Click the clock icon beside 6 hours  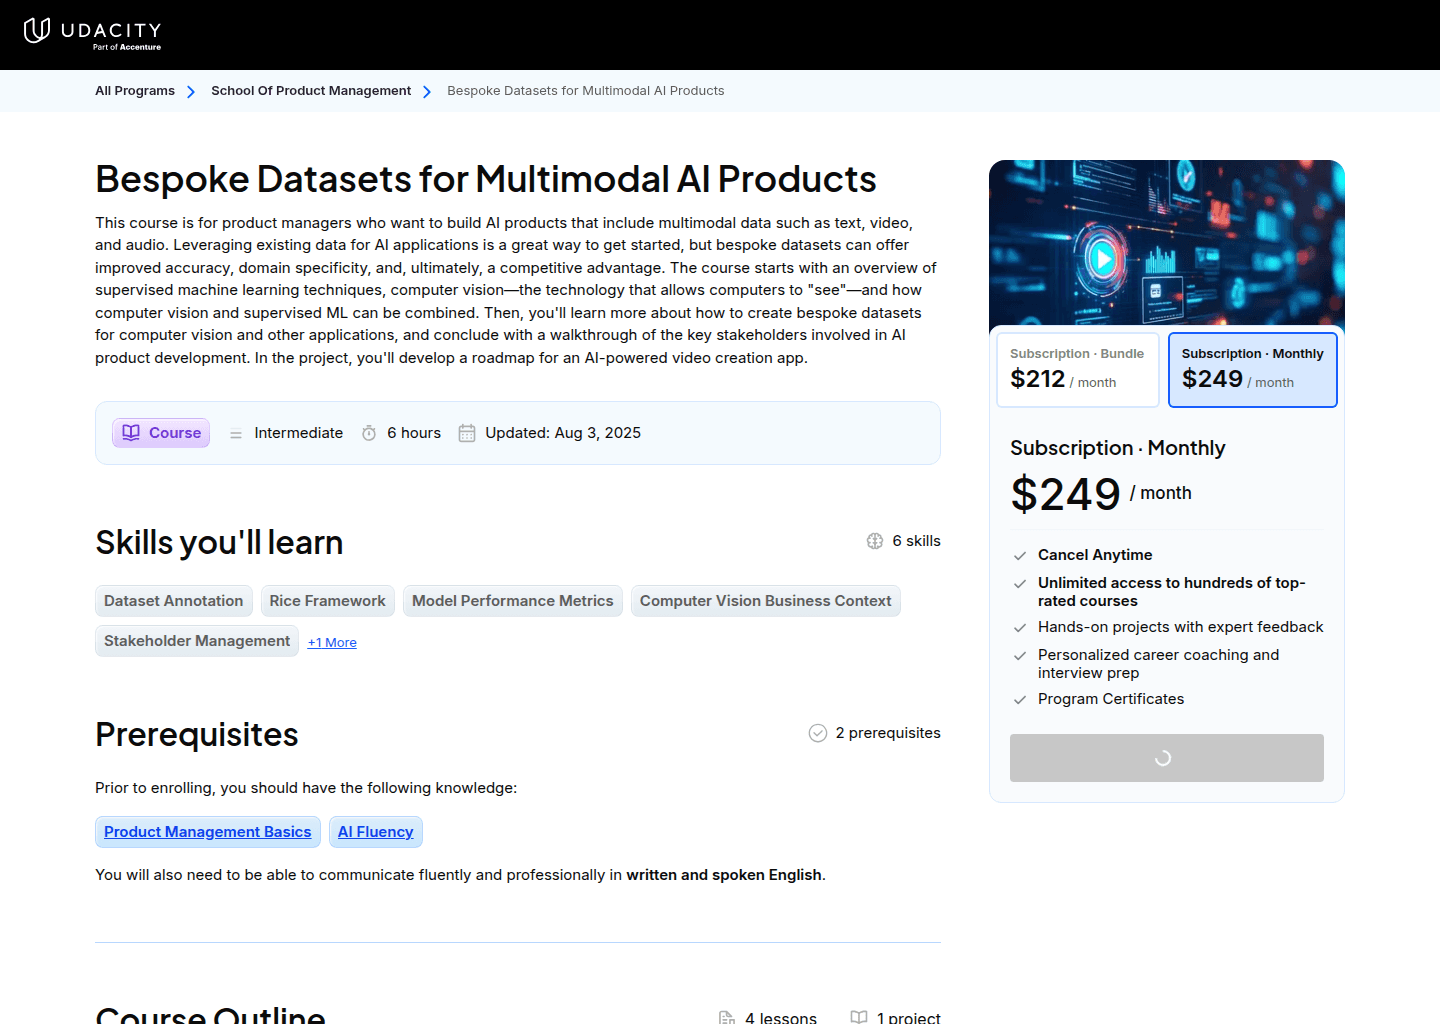369,433
